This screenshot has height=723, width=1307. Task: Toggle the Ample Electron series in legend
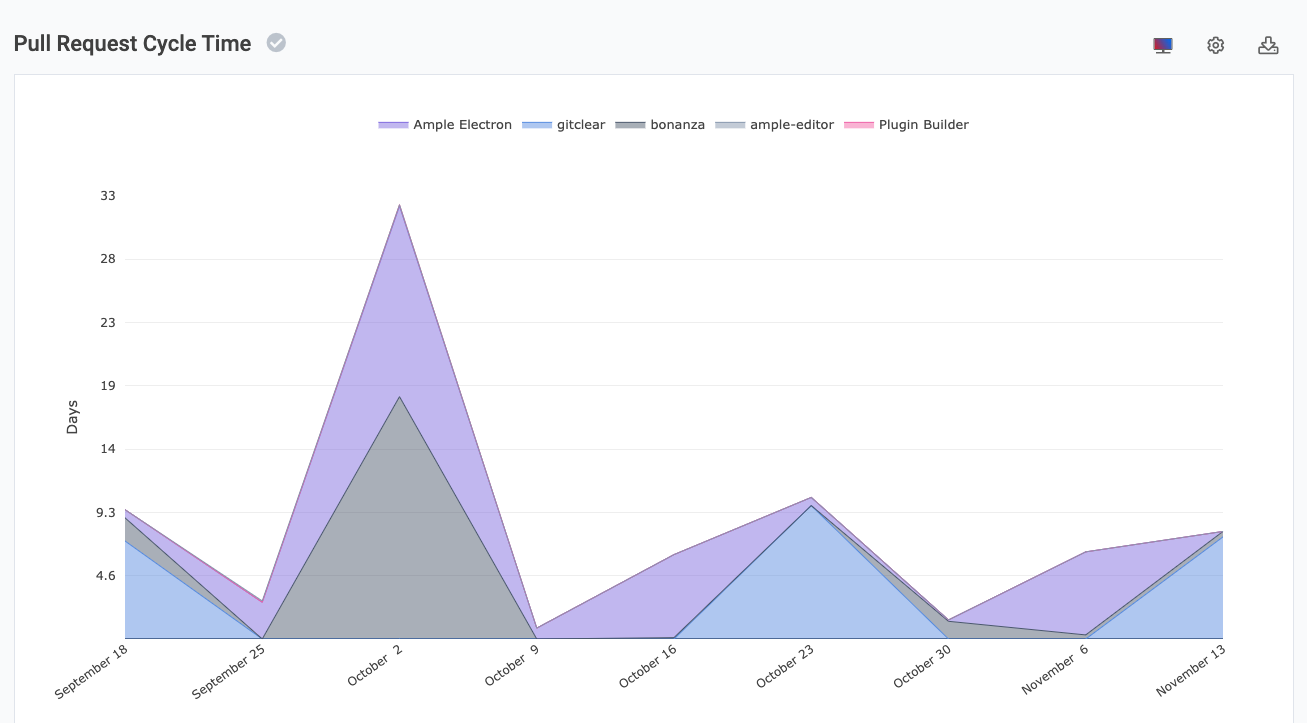(462, 125)
